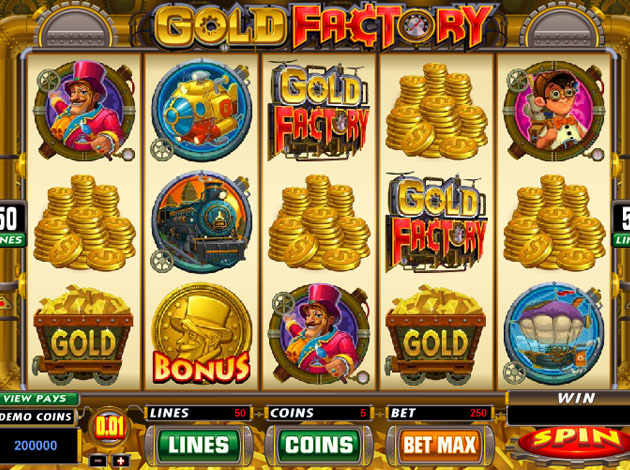Image resolution: width=630 pixels, height=470 pixels.
Task: Click the orange Bet Max button
Action: pos(440,445)
